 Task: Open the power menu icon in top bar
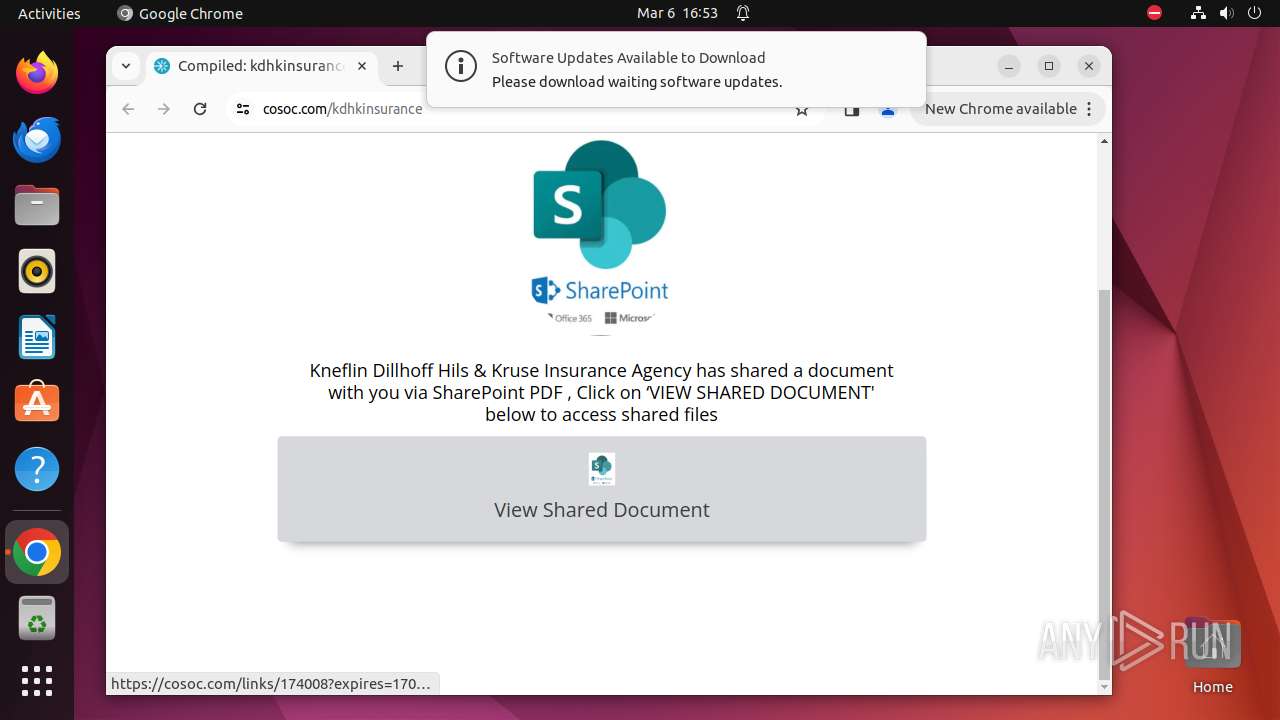[1254, 13]
